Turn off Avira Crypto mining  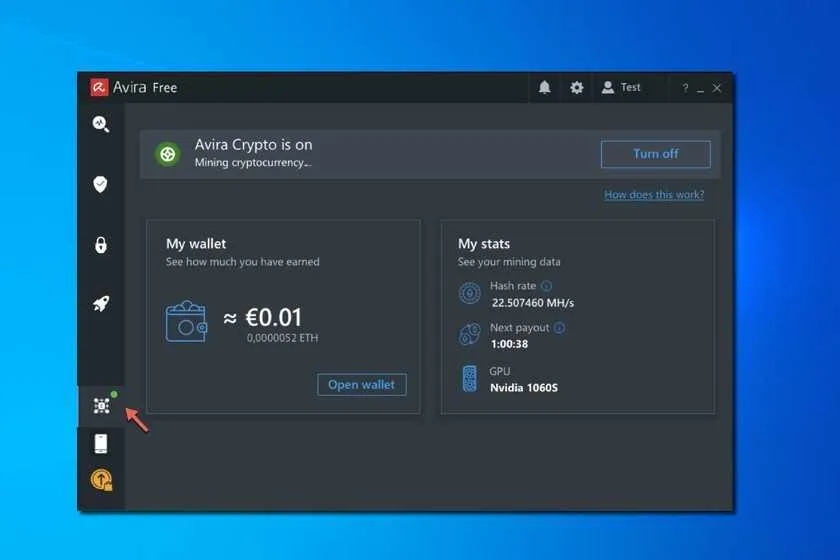click(x=656, y=154)
